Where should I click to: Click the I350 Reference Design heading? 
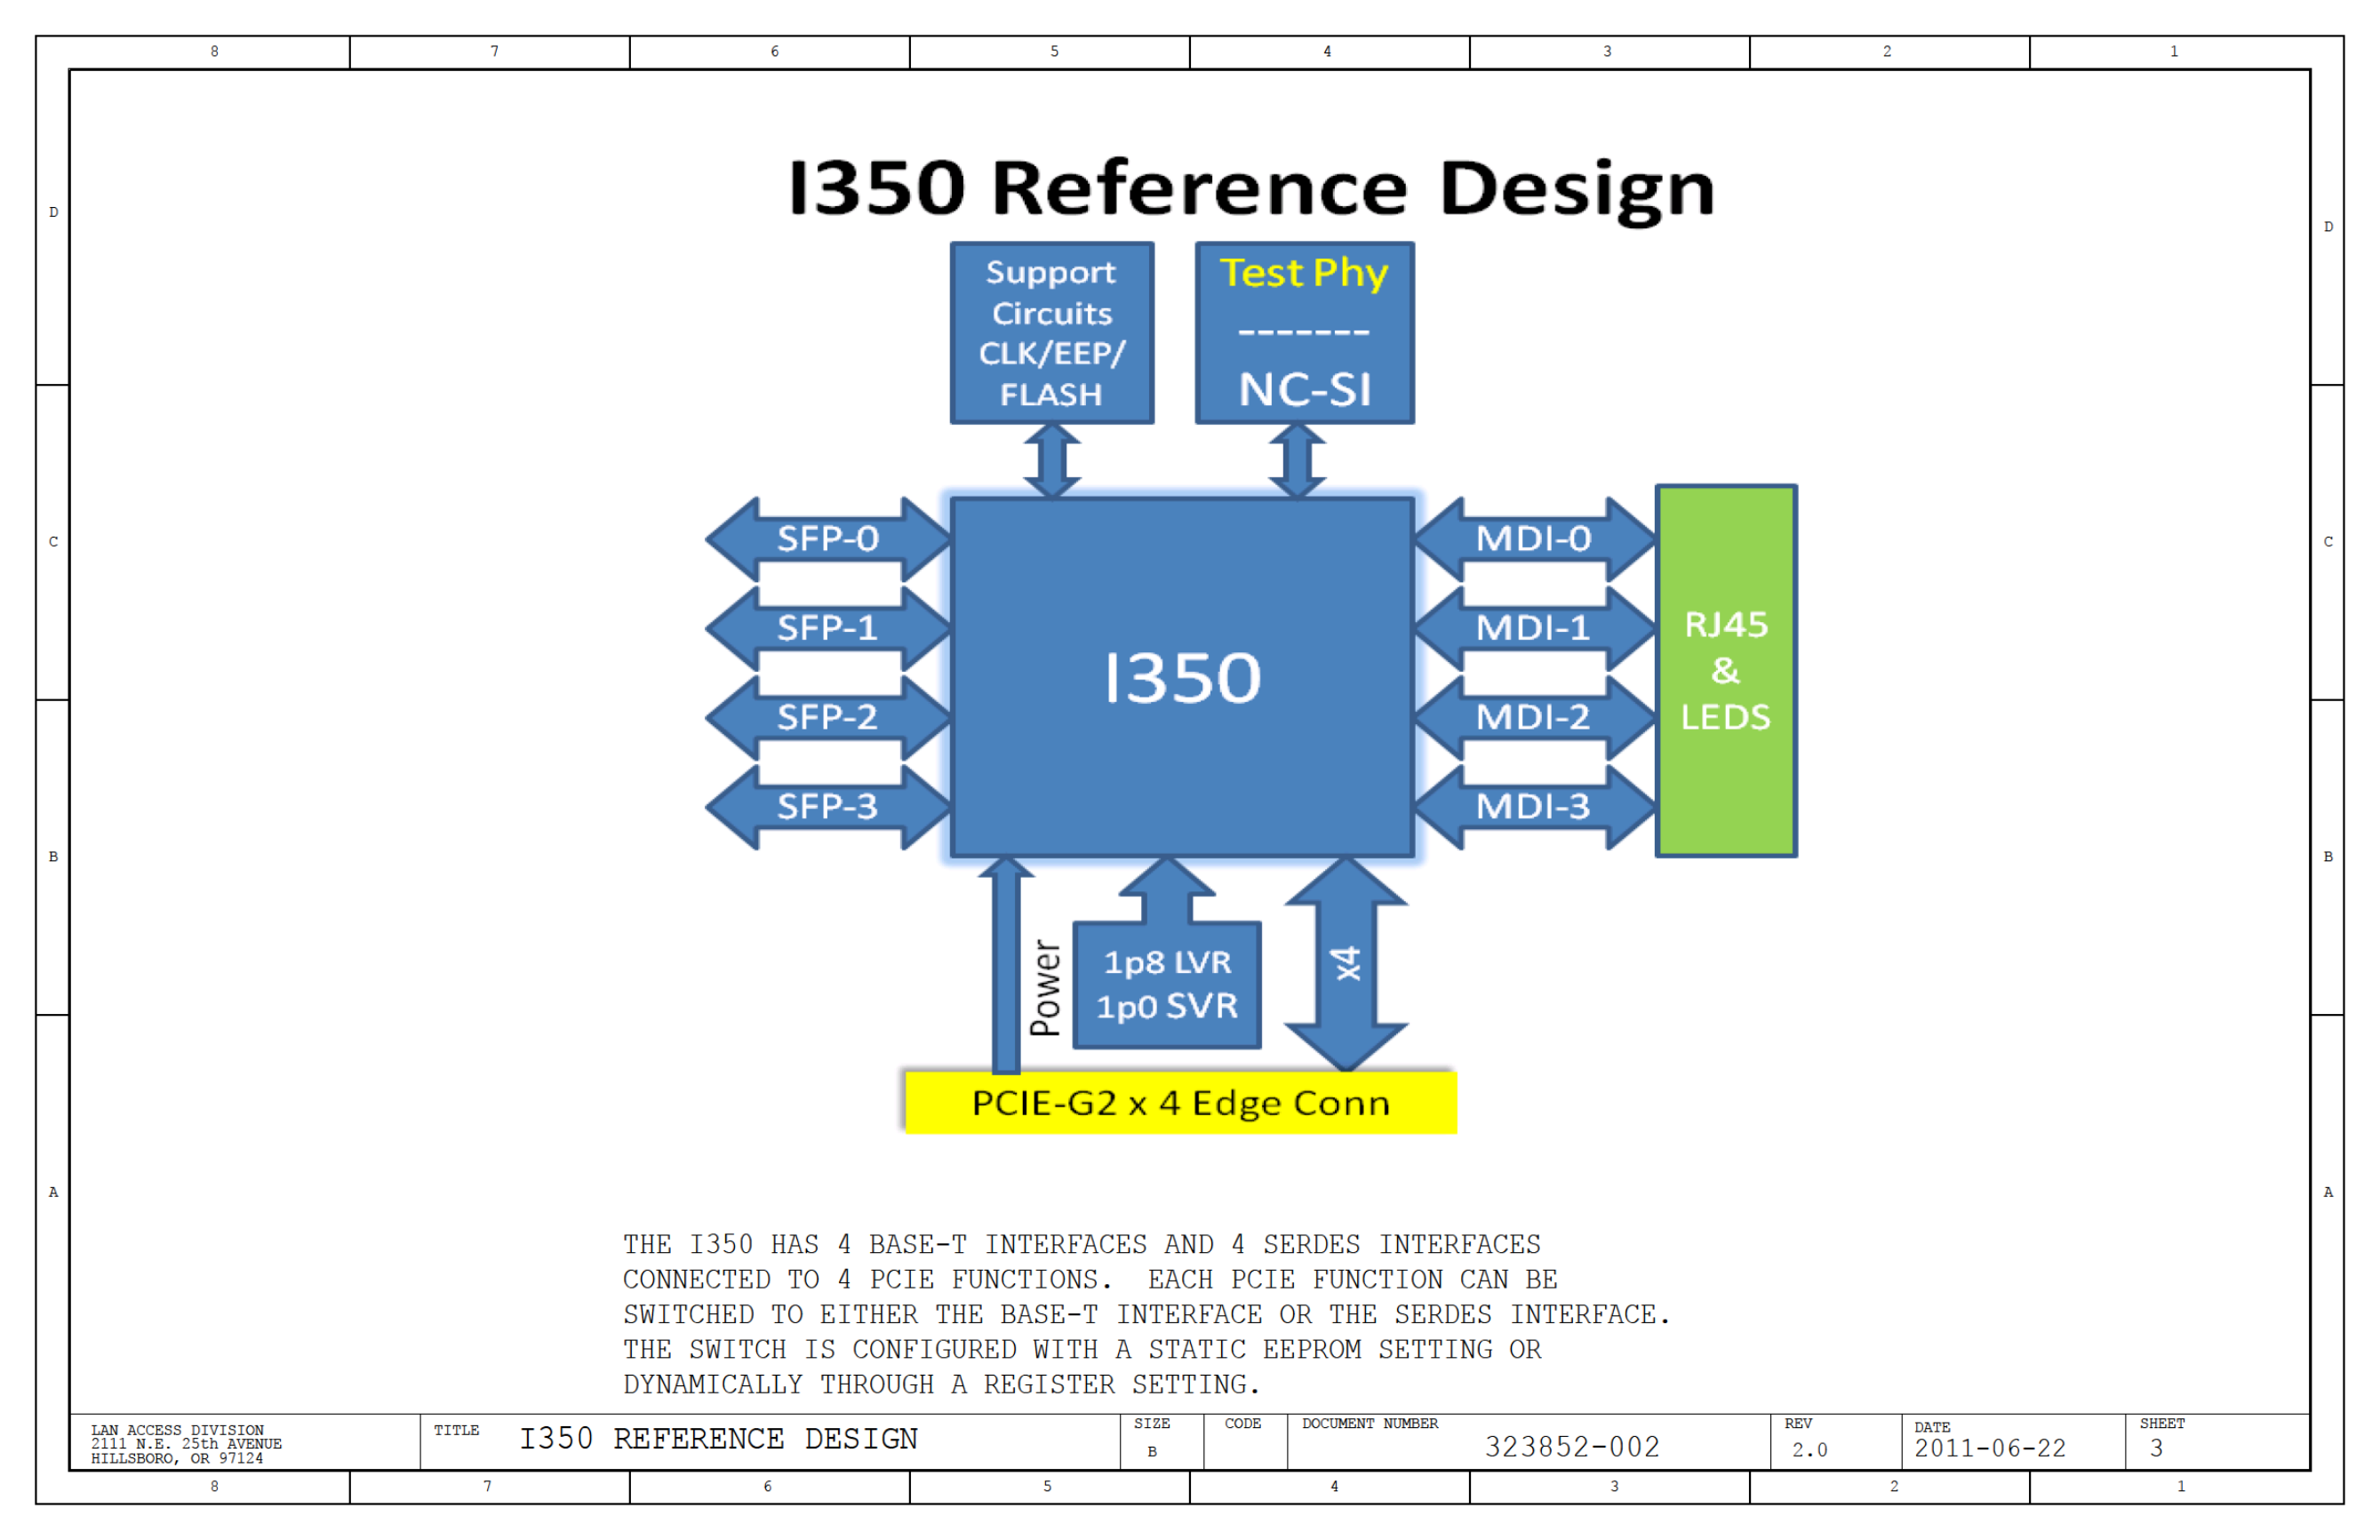pos(1251,188)
